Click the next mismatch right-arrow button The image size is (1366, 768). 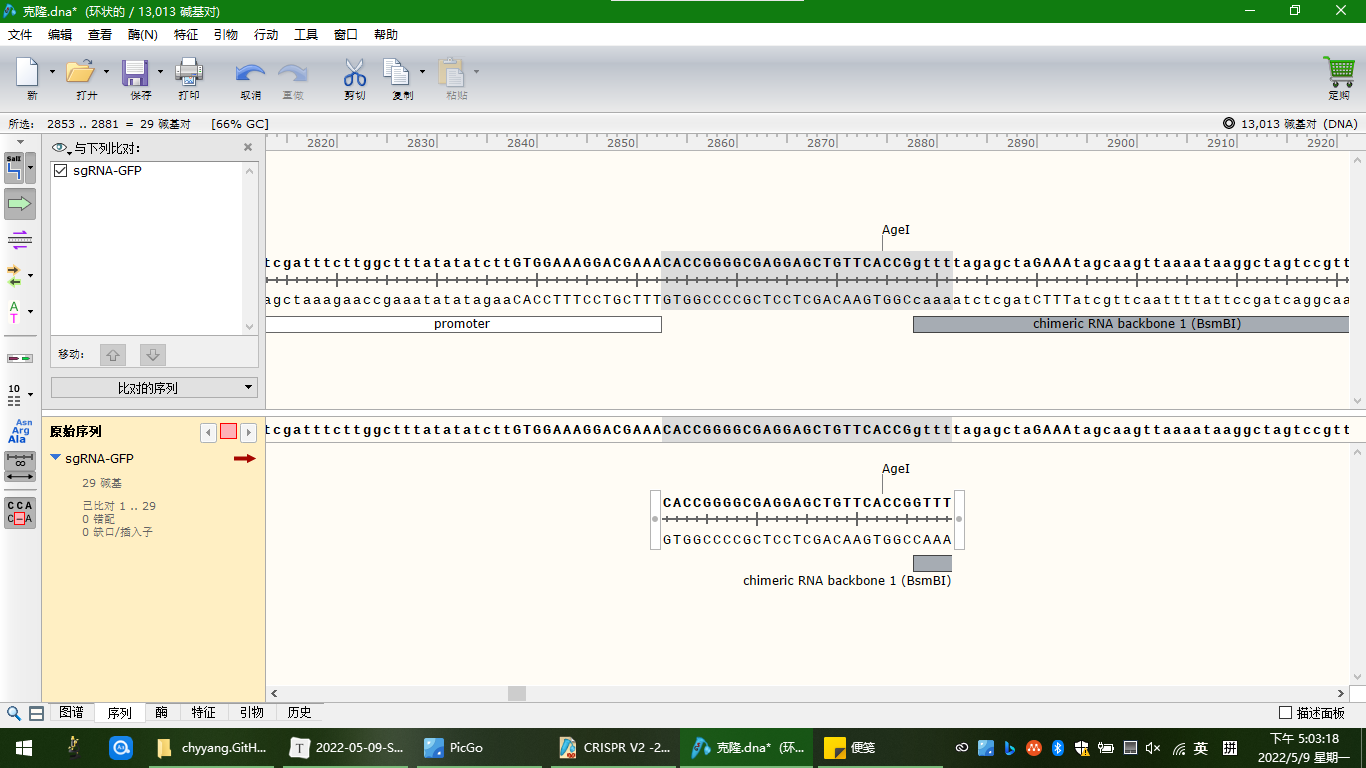248,432
